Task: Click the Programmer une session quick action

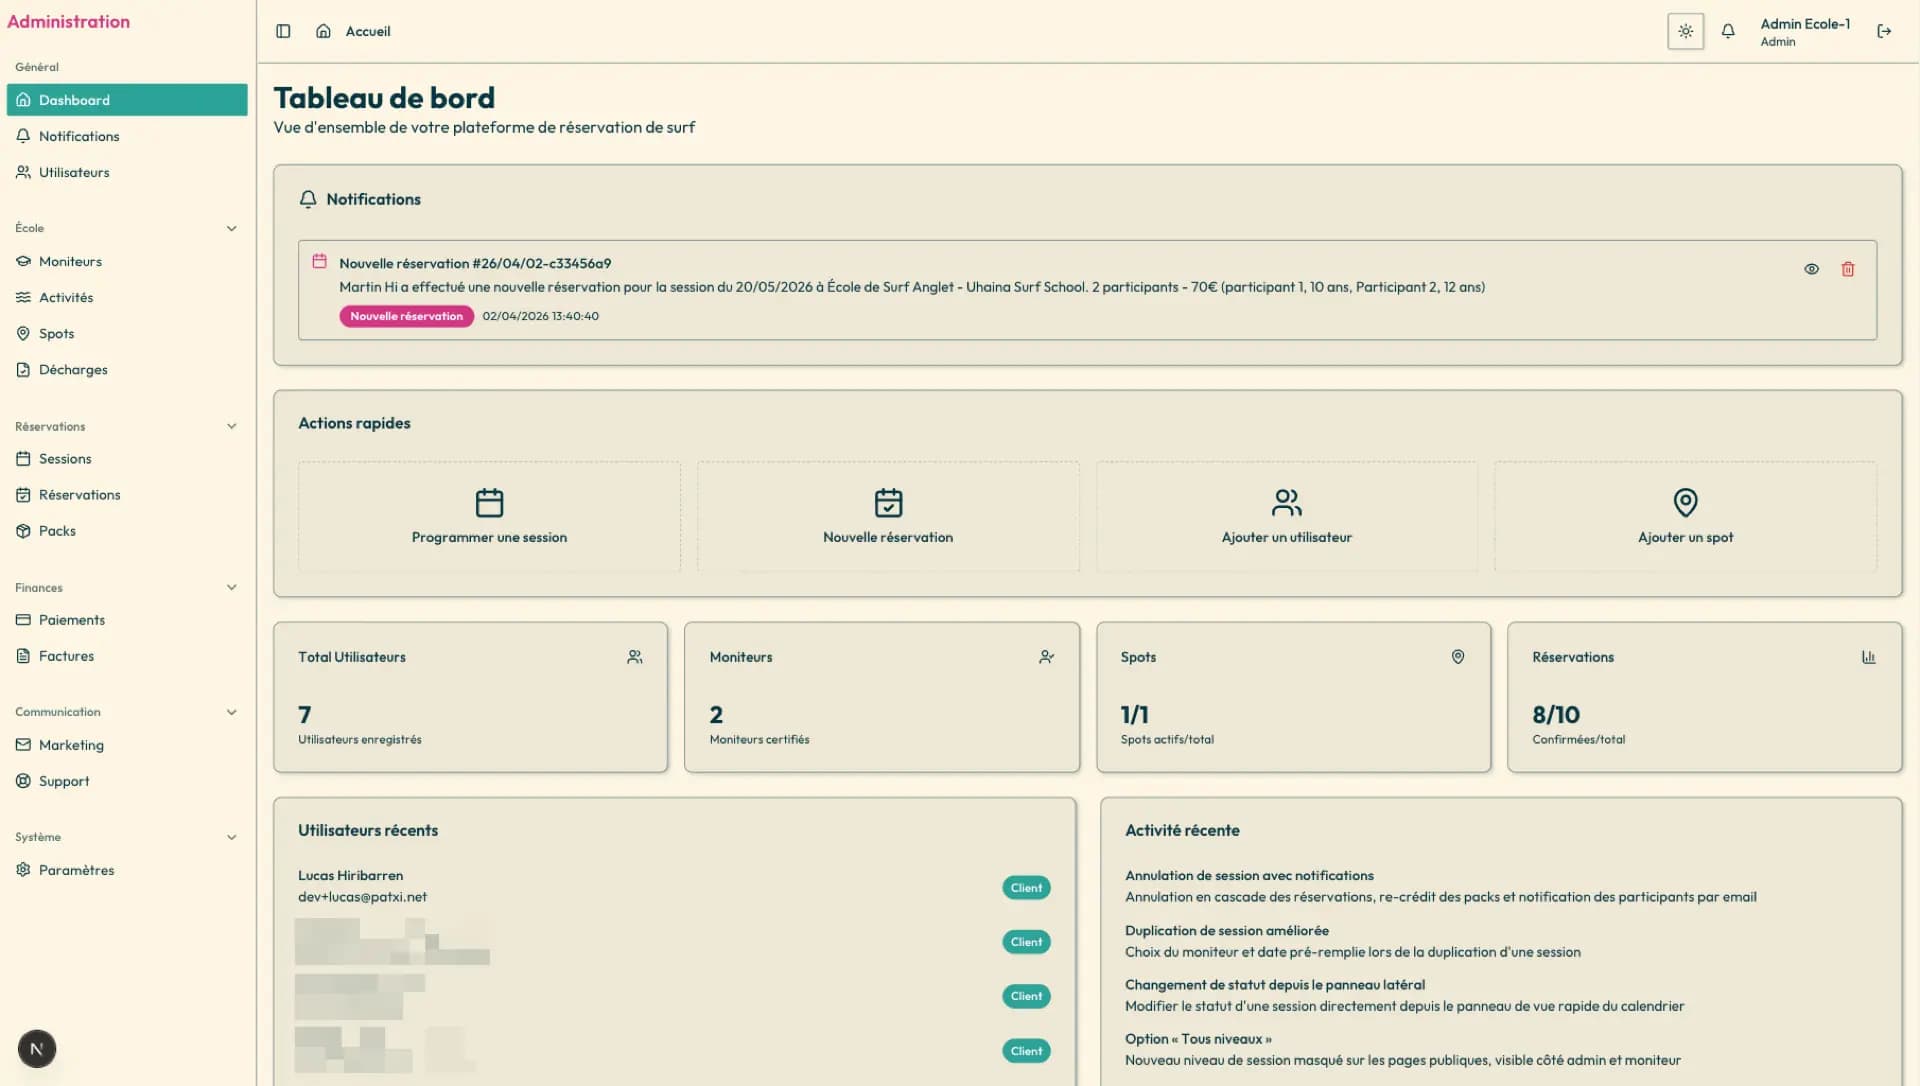Action: point(488,516)
